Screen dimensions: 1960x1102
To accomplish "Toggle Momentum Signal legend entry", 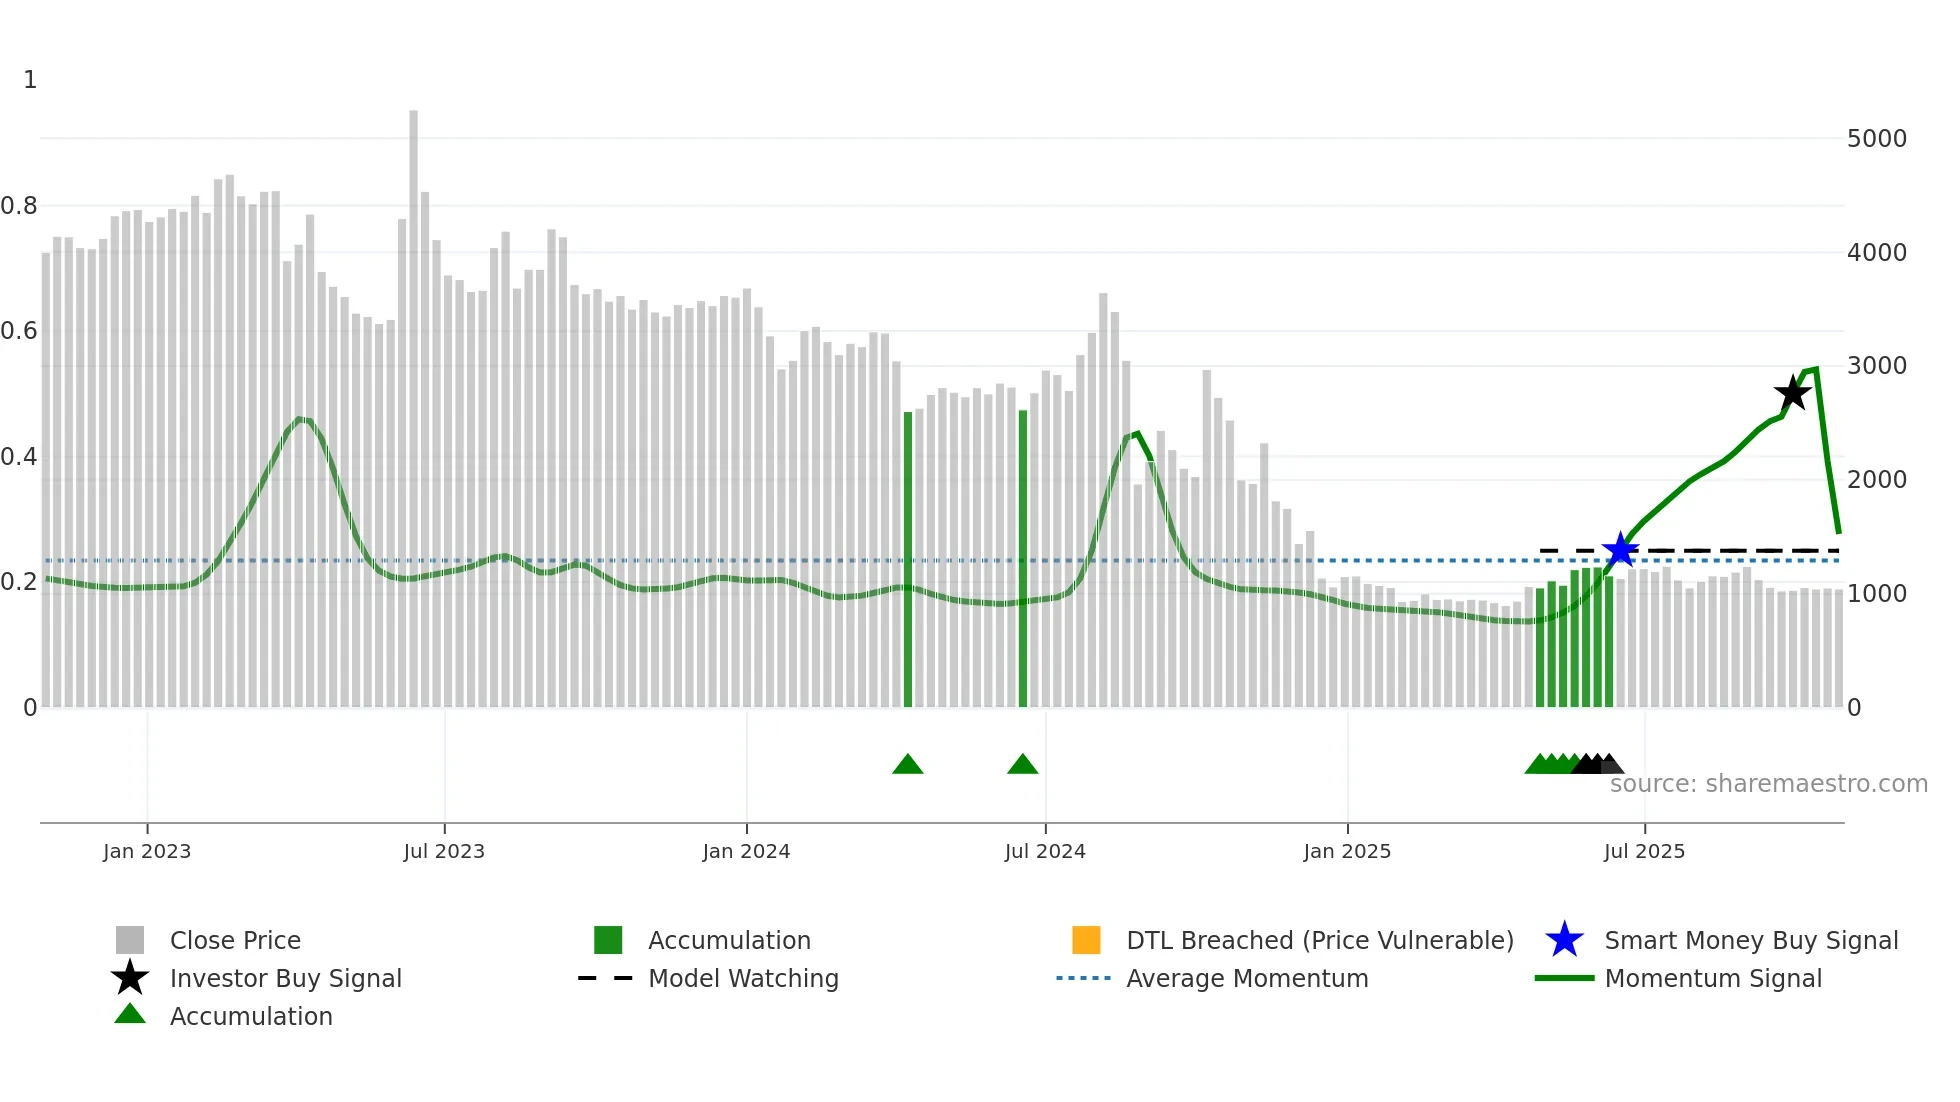I will [1713, 978].
